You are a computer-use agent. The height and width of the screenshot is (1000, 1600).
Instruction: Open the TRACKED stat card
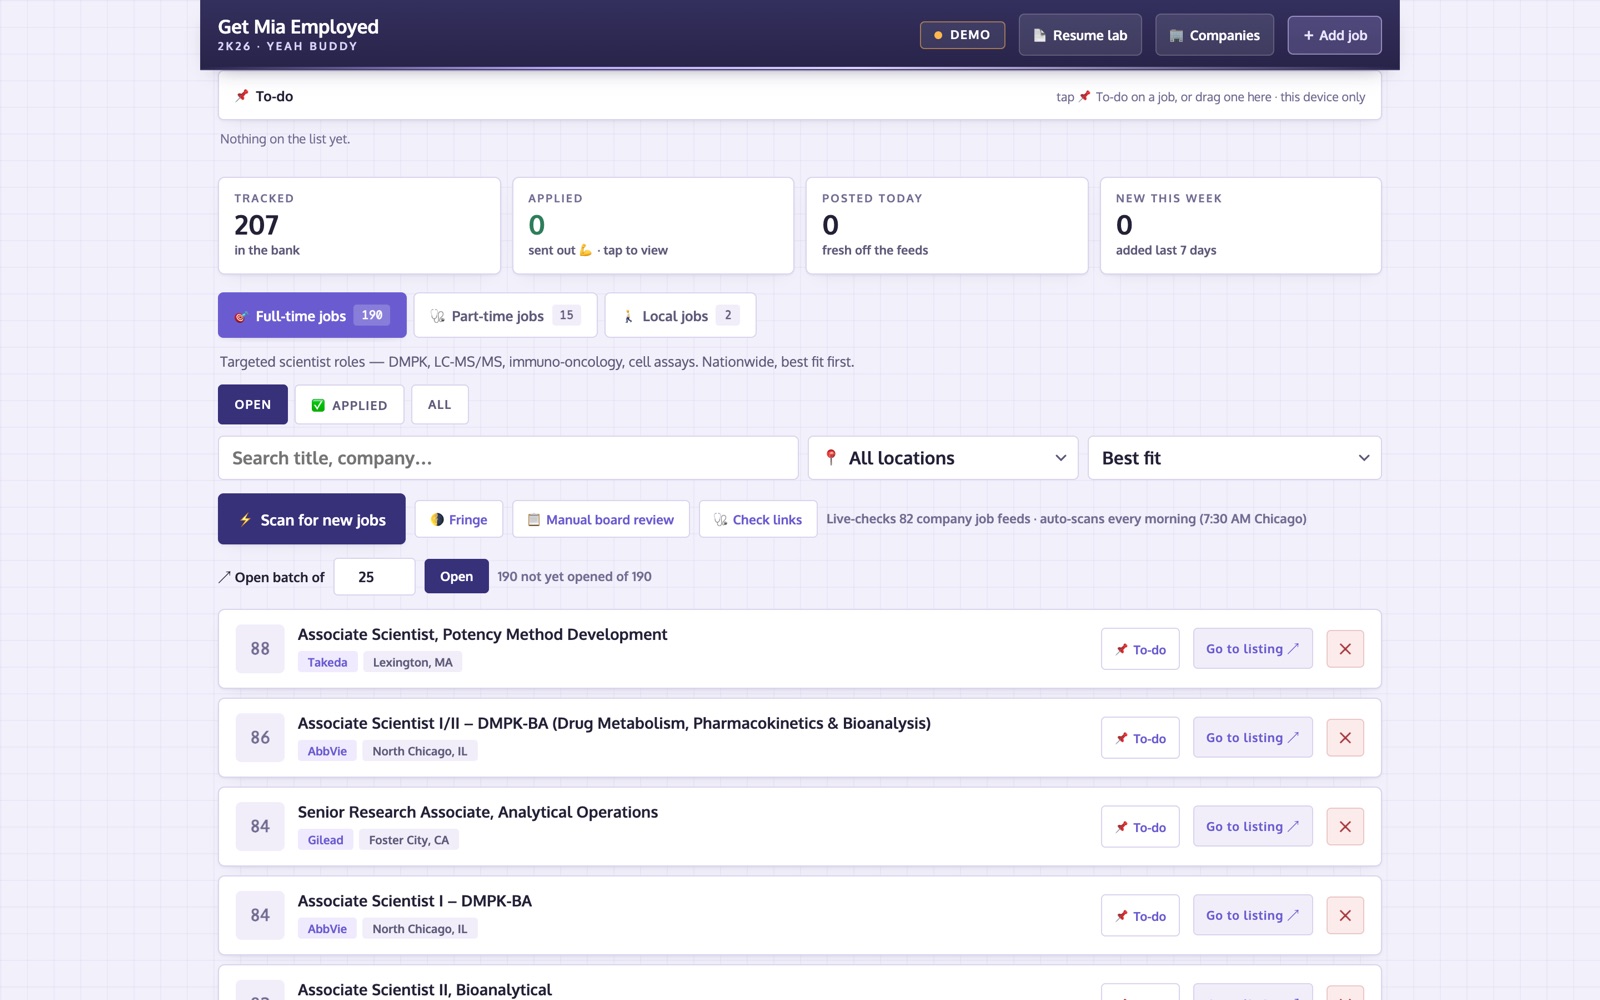click(x=359, y=225)
